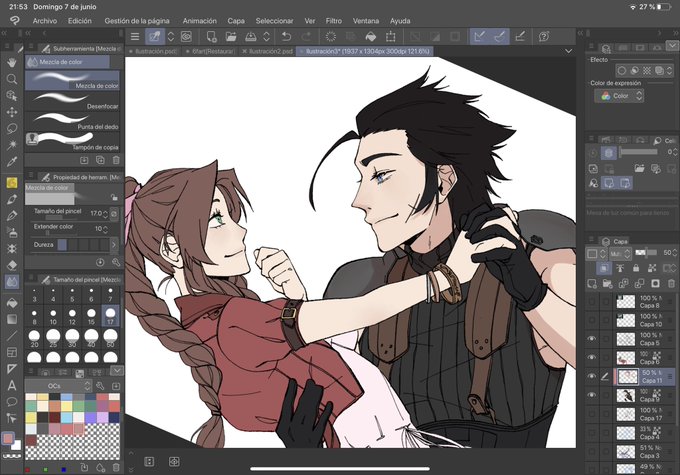Image resolution: width=680 pixels, height=475 pixels.
Task: Click the wrench icon in tool property panel
Action: [116, 262]
